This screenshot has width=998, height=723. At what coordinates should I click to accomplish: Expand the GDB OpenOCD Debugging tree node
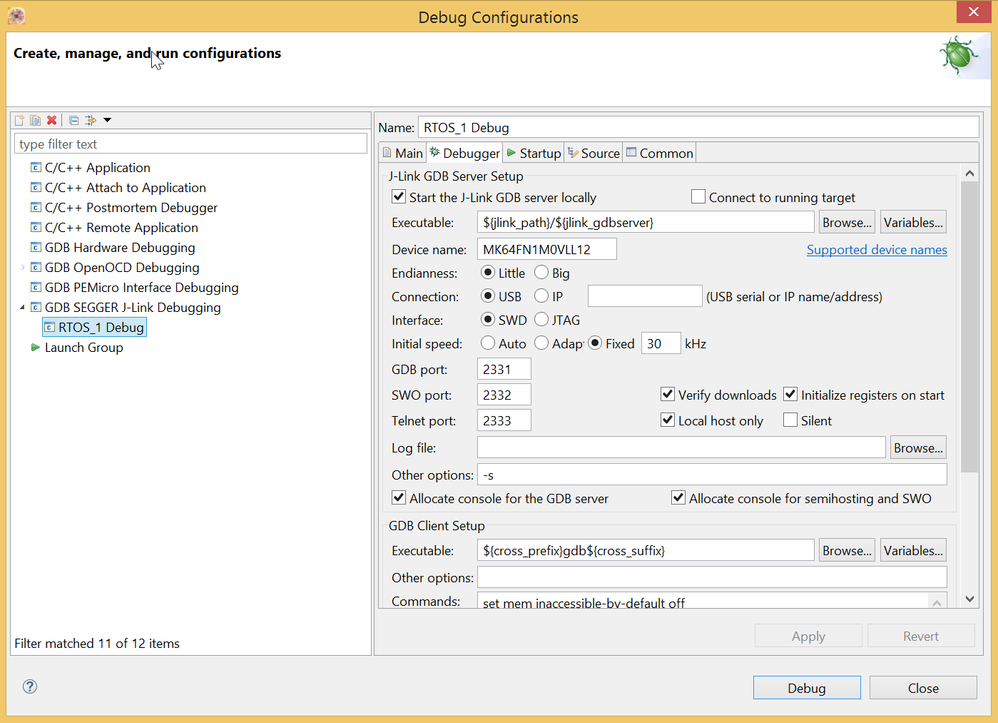(23, 268)
